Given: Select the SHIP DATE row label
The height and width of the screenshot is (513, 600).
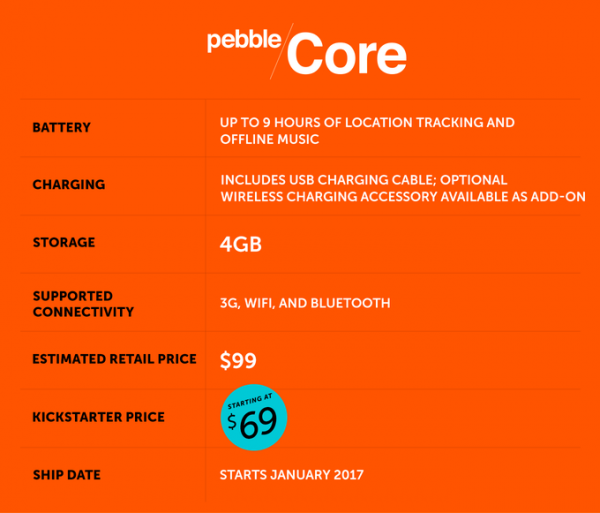Looking at the screenshot, I should point(66,474).
